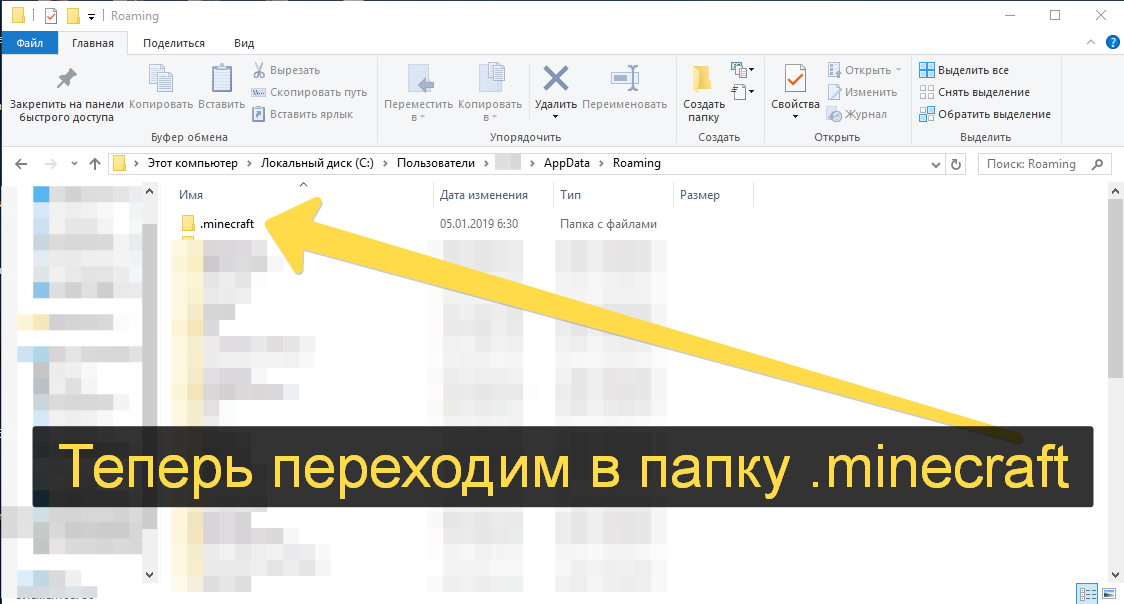
Task: Click the Delete red X icon
Action: (555, 79)
